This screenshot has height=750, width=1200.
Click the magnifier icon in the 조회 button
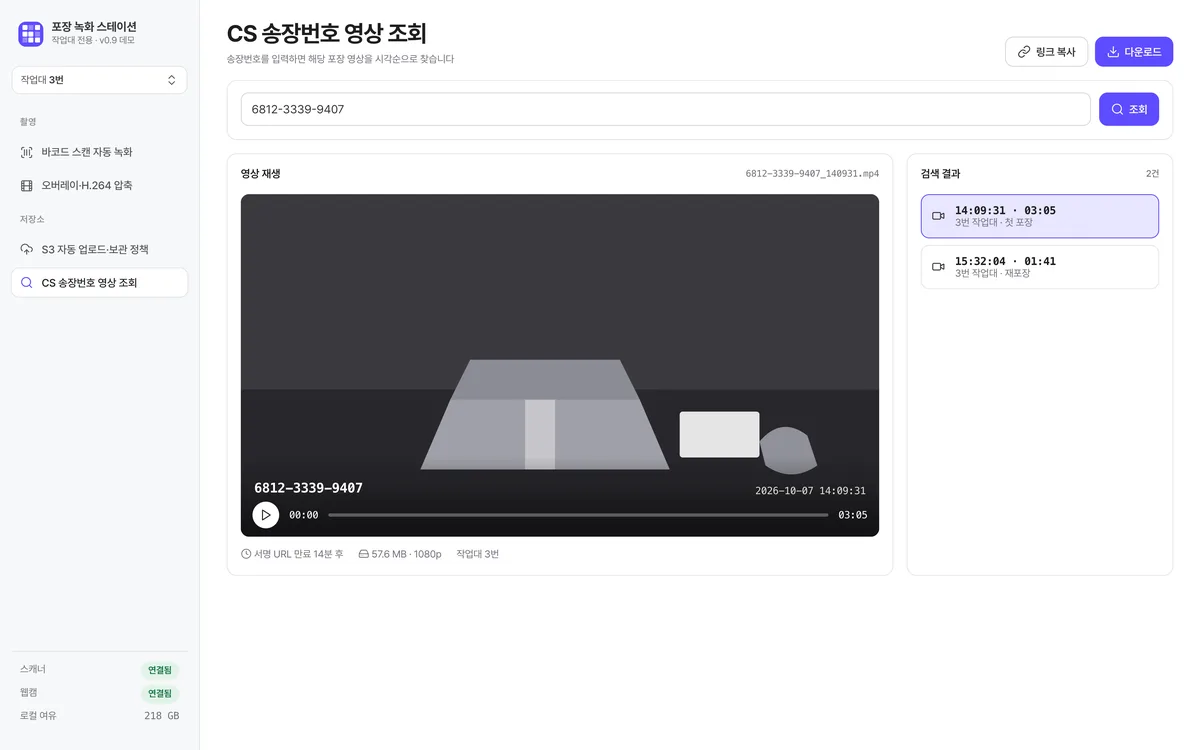[x=1118, y=109]
